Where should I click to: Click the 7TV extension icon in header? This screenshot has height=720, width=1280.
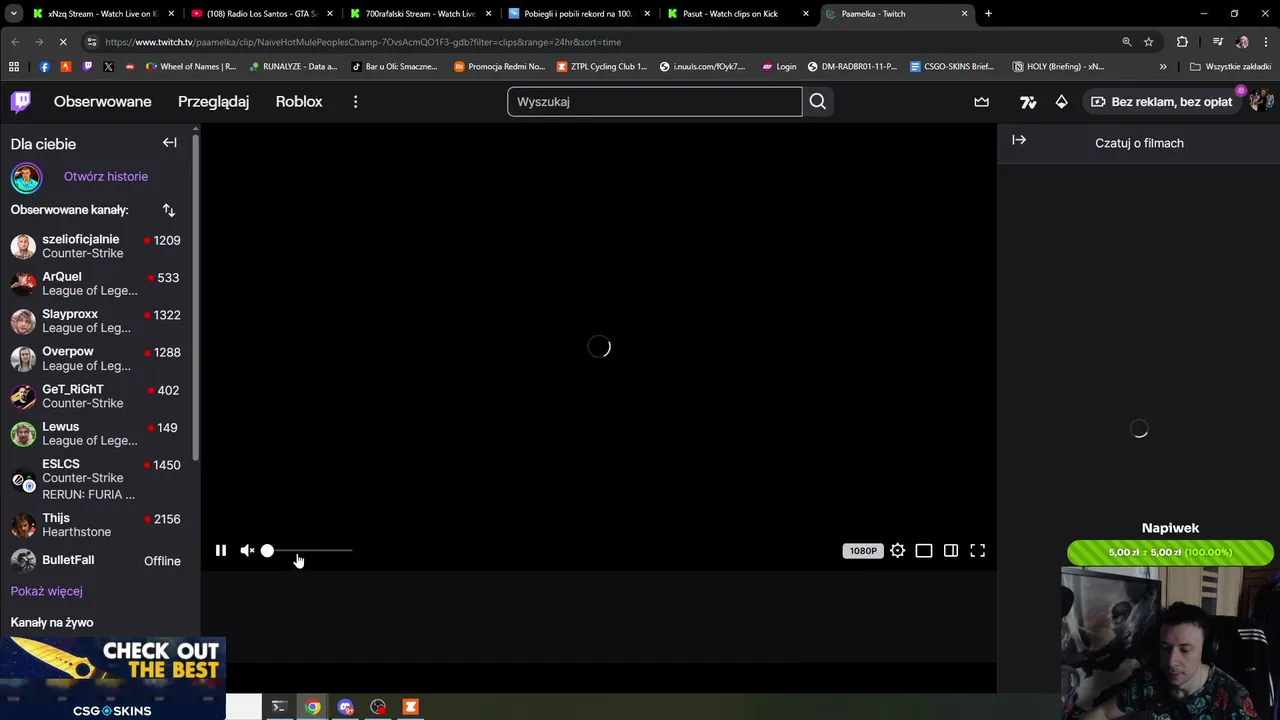[x=1028, y=101]
